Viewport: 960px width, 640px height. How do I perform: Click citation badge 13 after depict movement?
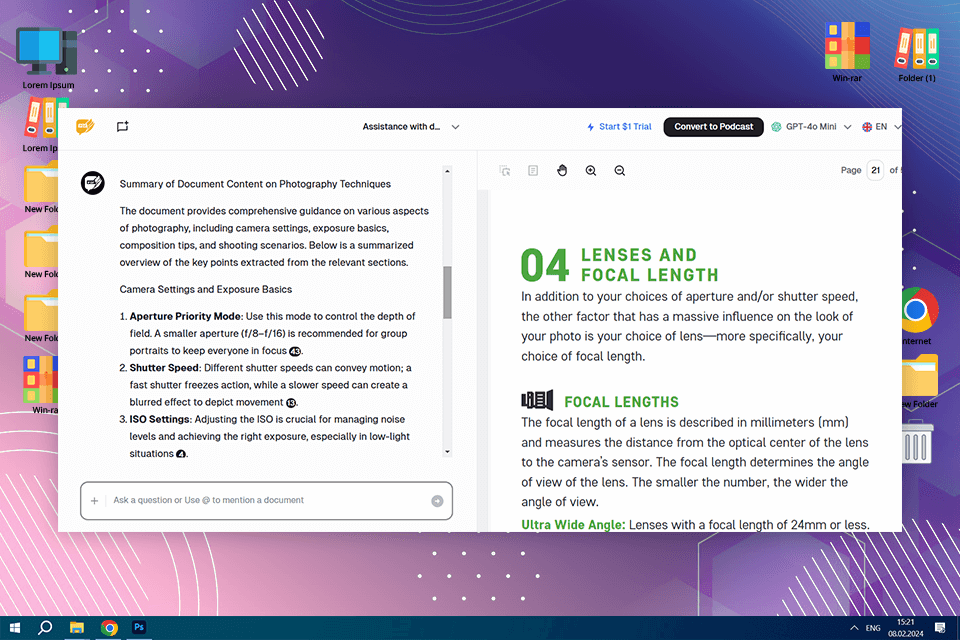click(x=291, y=402)
